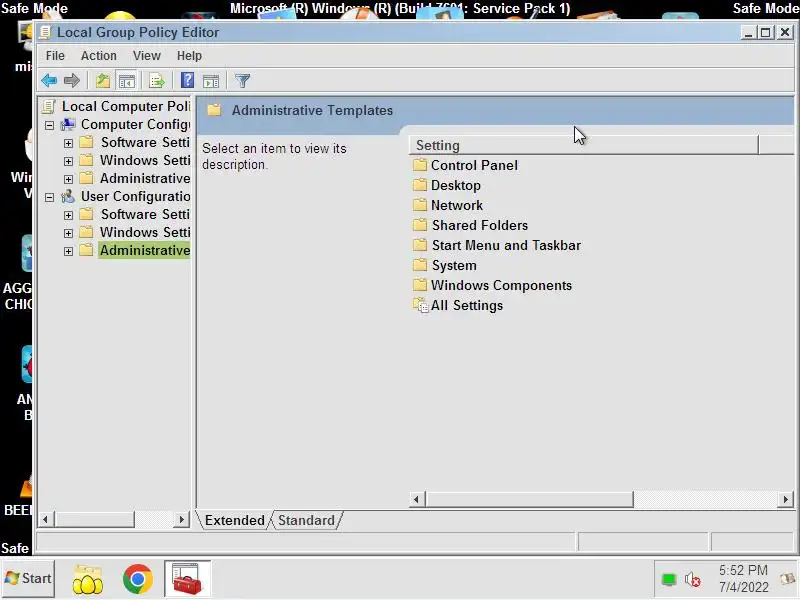Expand Windows Settings under User Configuration
Screen dimensions: 800x600
click(68, 233)
